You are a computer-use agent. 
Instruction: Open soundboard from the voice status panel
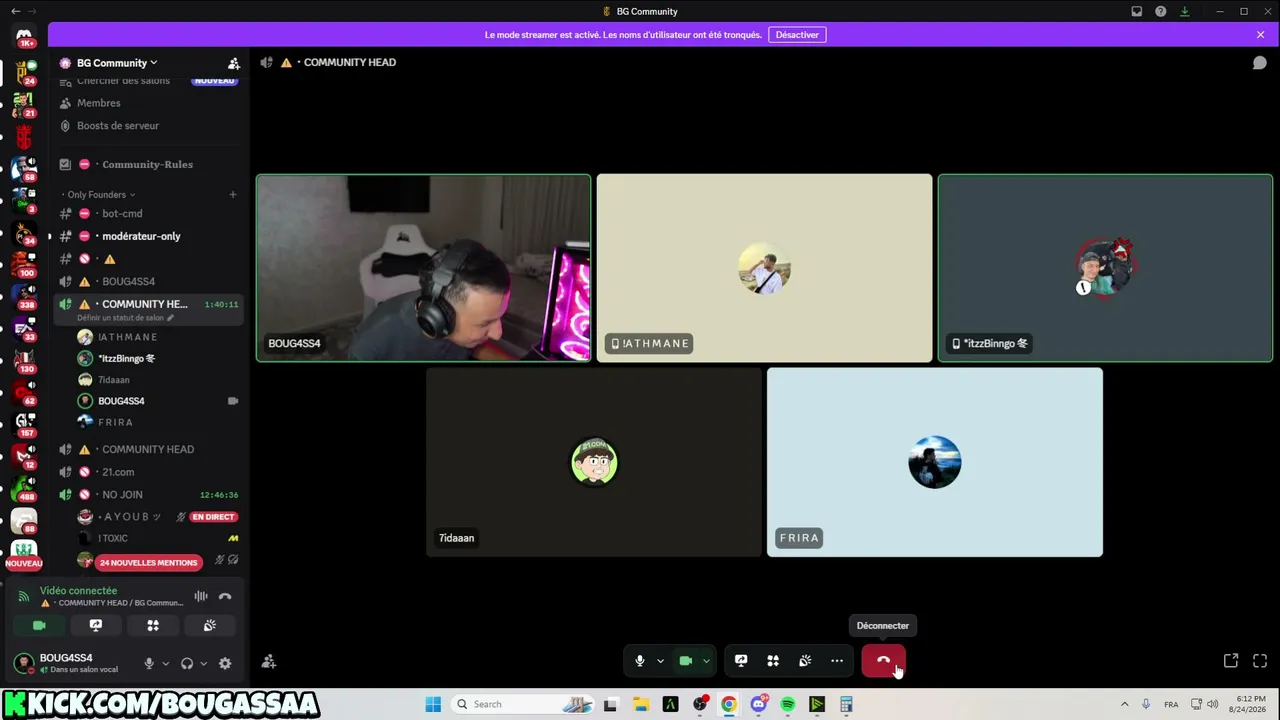click(x=210, y=625)
